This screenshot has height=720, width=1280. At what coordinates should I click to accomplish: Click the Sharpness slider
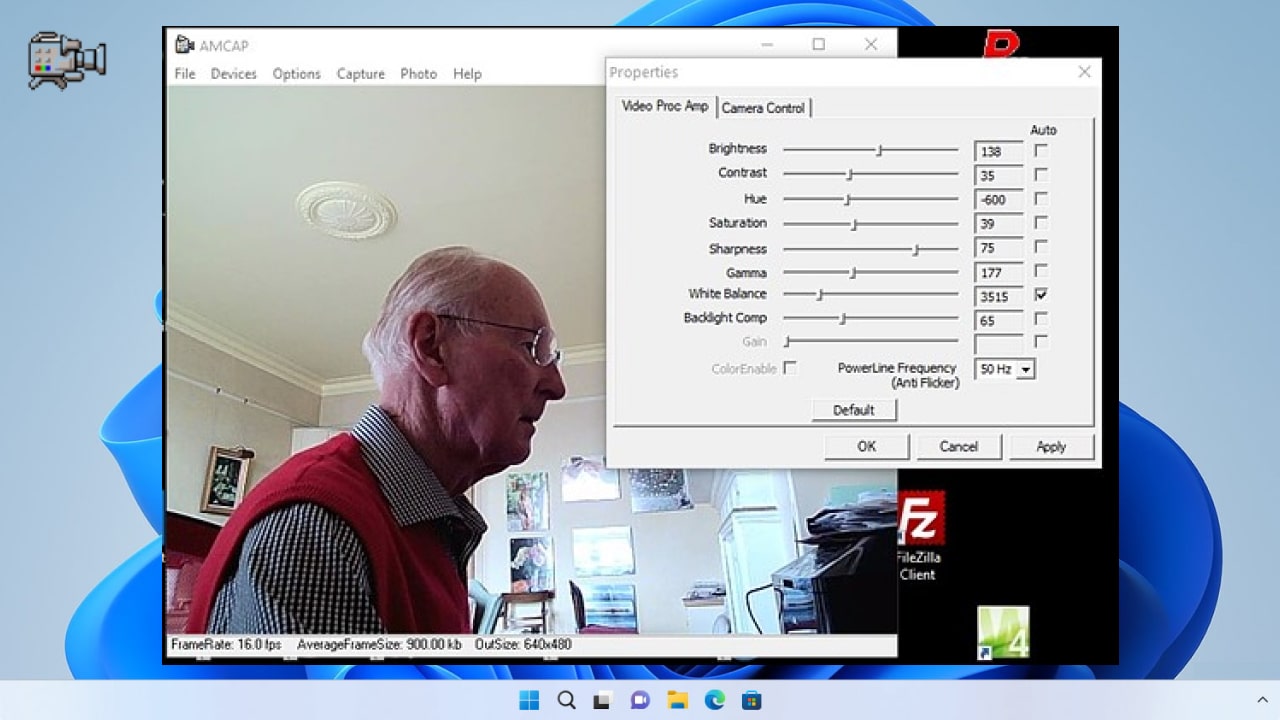click(870, 249)
